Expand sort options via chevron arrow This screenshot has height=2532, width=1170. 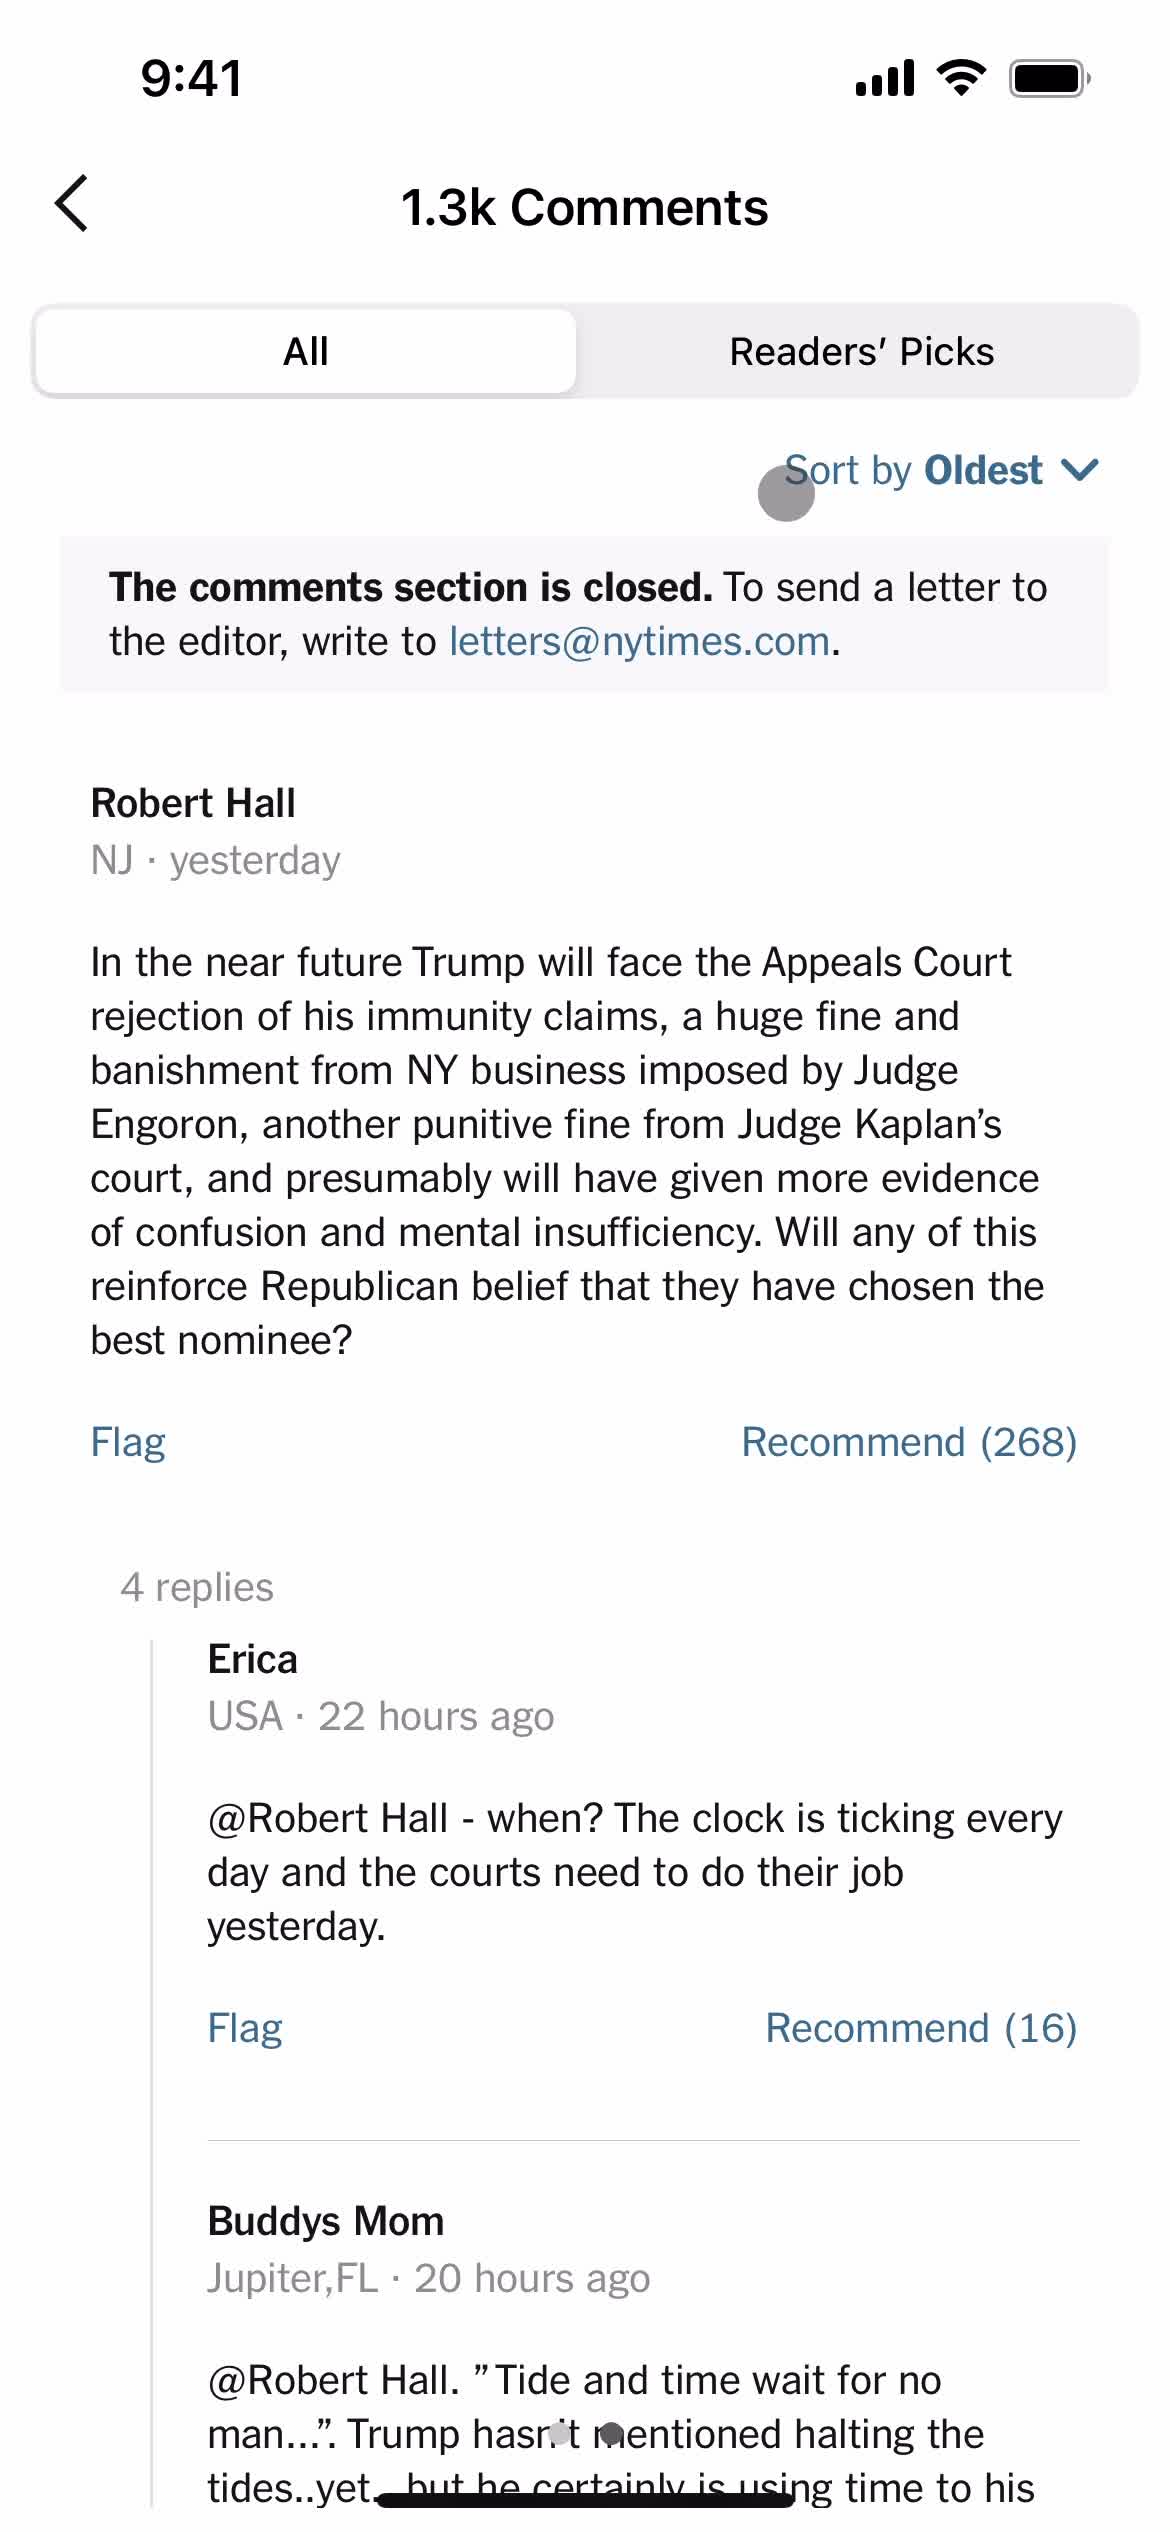1080,470
